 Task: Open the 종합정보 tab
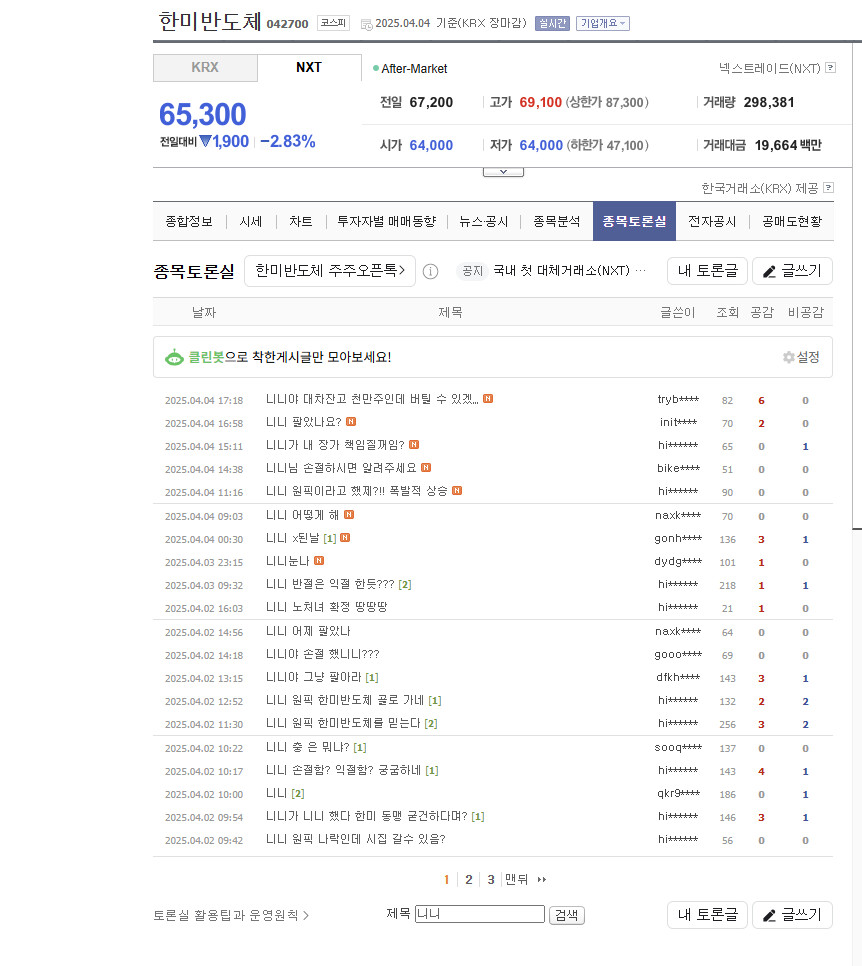(189, 221)
